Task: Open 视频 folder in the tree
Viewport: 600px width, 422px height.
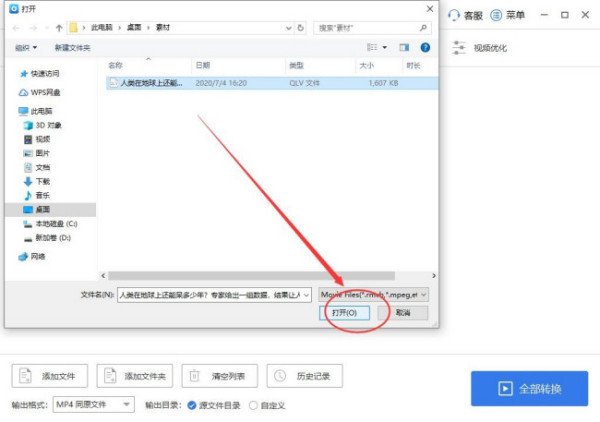Action: click(37, 139)
